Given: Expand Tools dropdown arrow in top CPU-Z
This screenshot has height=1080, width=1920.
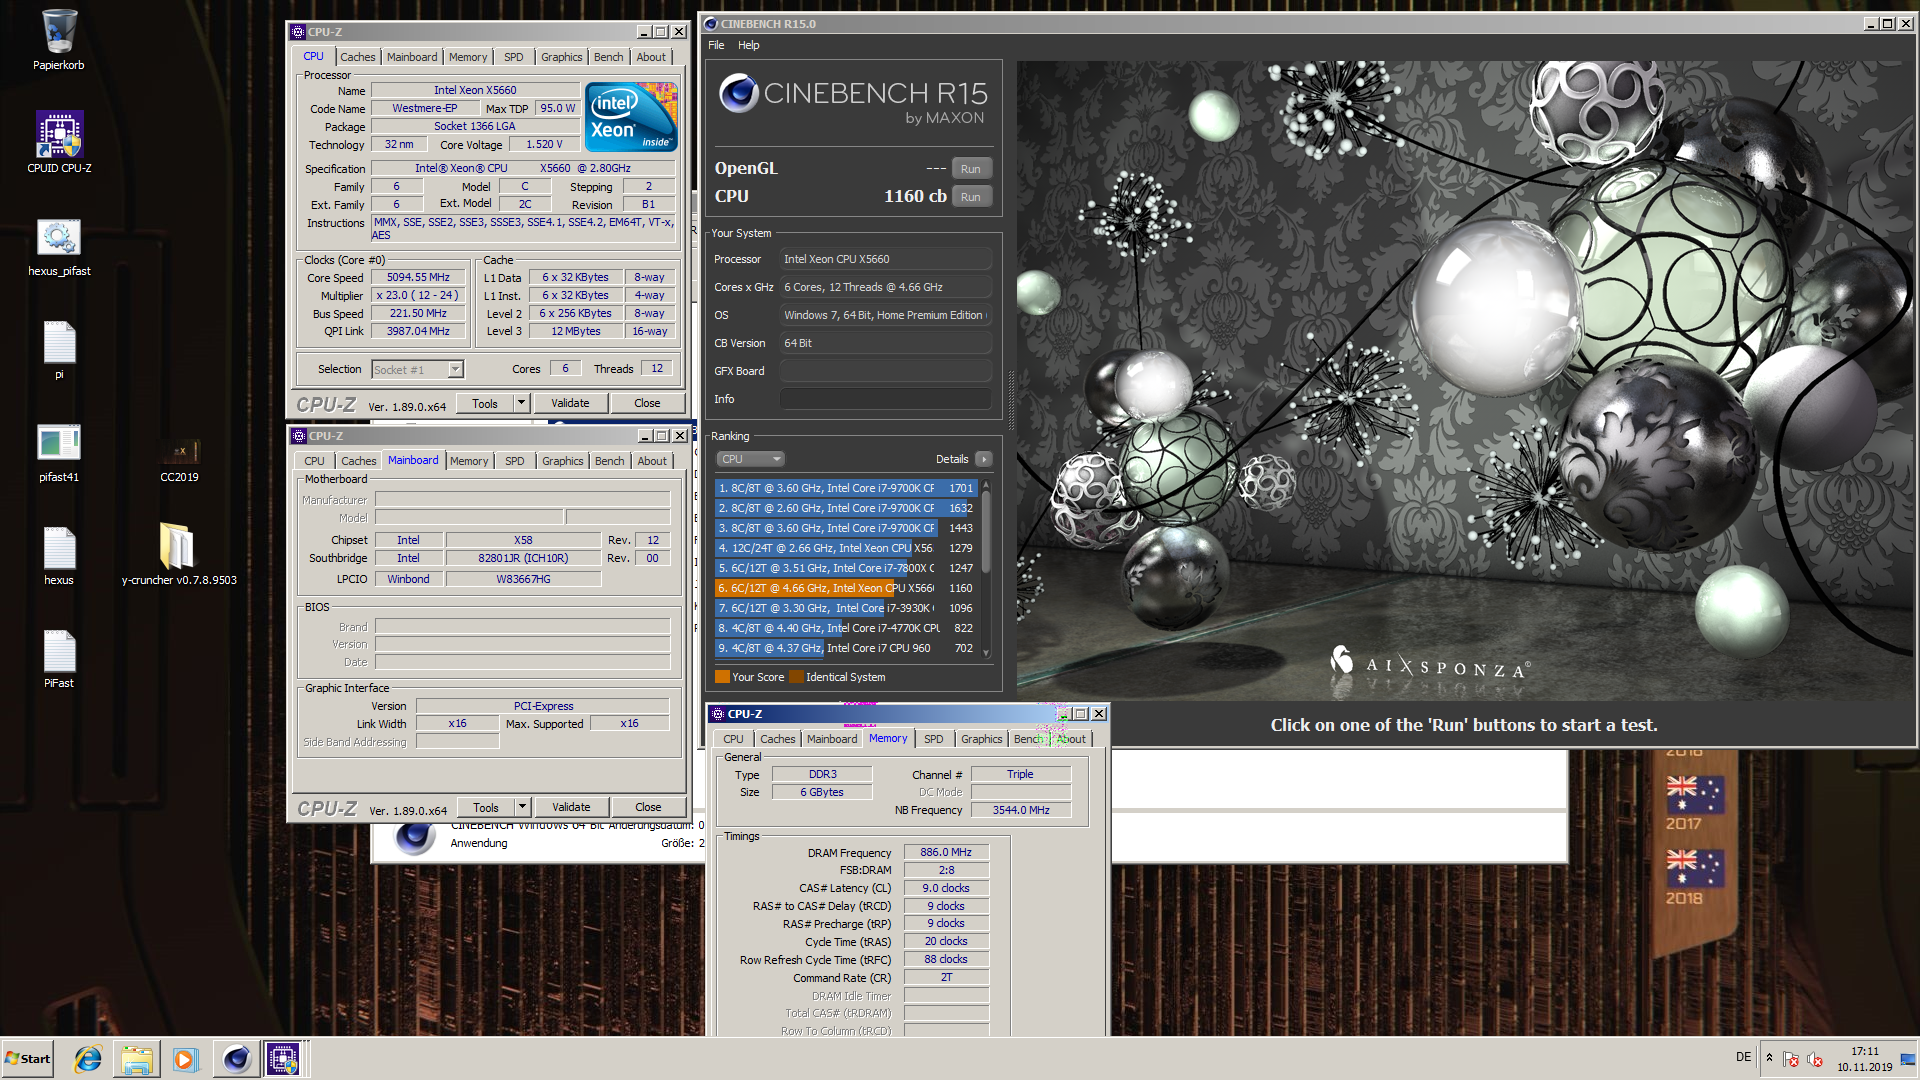Looking at the screenshot, I should pyautogui.click(x=521, y=403).
